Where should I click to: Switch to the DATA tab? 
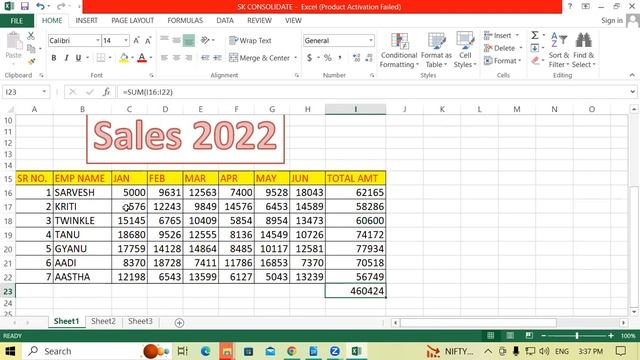pos(225,20)
